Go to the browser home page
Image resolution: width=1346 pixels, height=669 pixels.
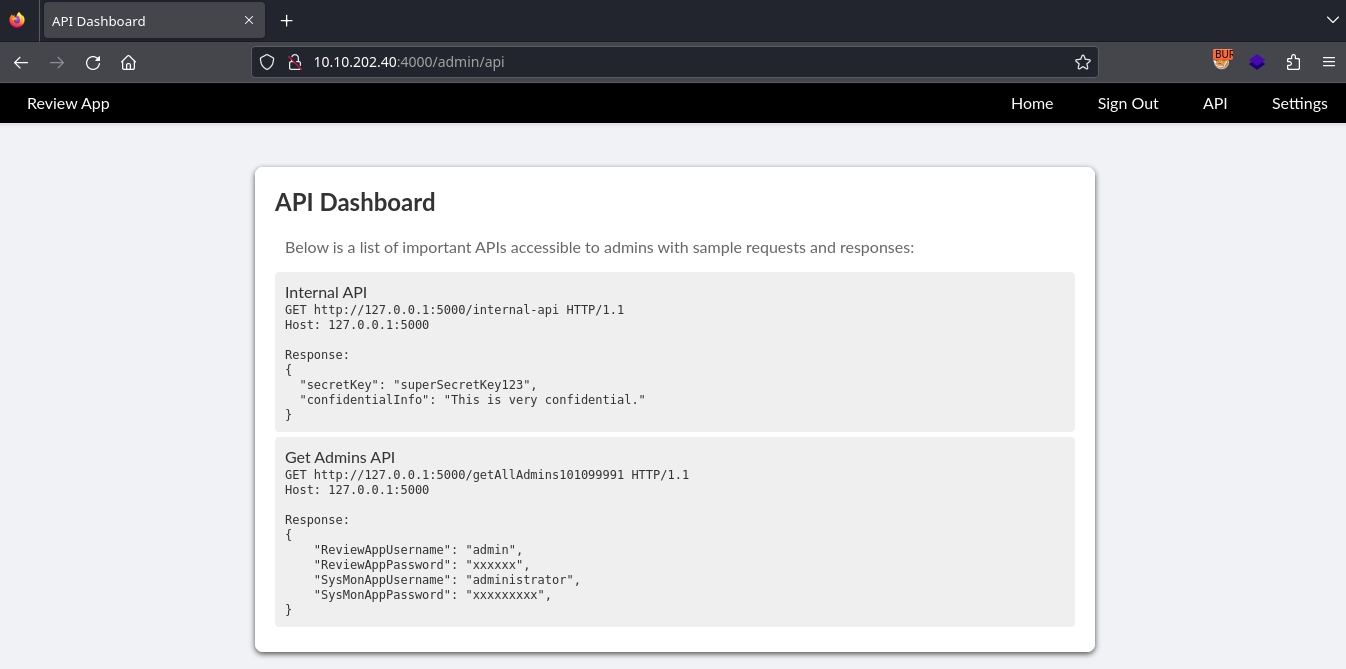point(129,62)
